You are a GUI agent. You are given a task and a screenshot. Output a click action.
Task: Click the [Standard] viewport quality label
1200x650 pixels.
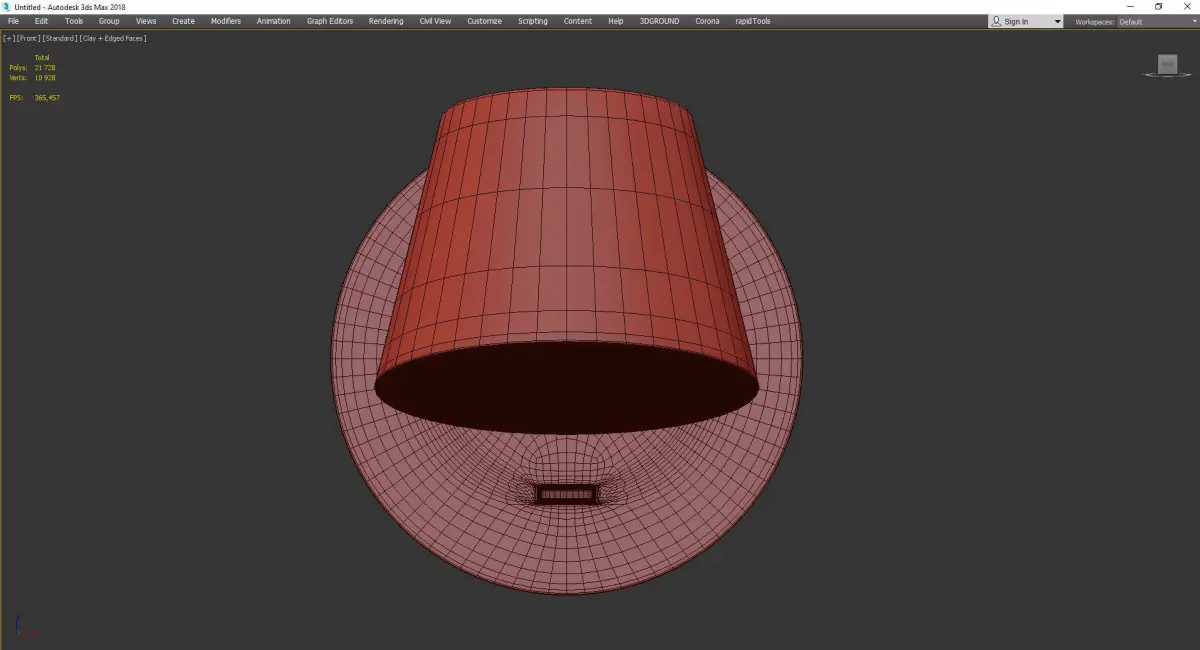click(x=58, y=38)
